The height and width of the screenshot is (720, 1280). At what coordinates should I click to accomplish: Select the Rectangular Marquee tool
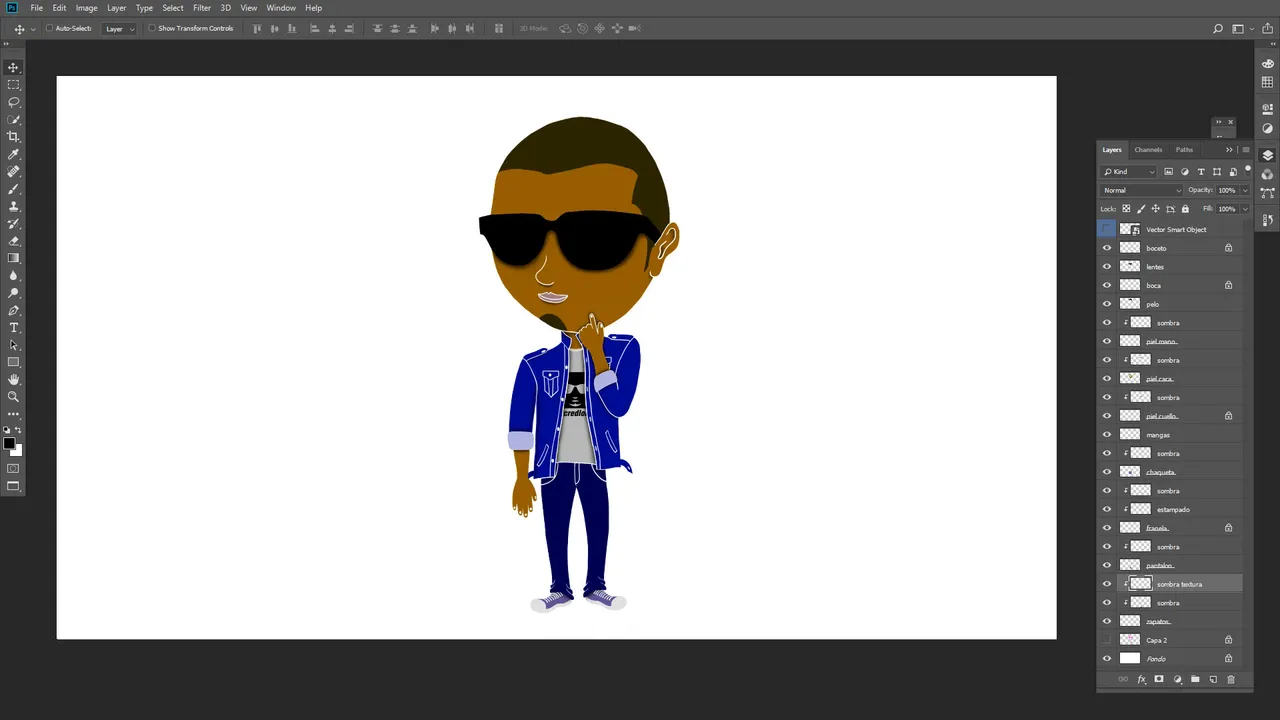click(13, 85)
